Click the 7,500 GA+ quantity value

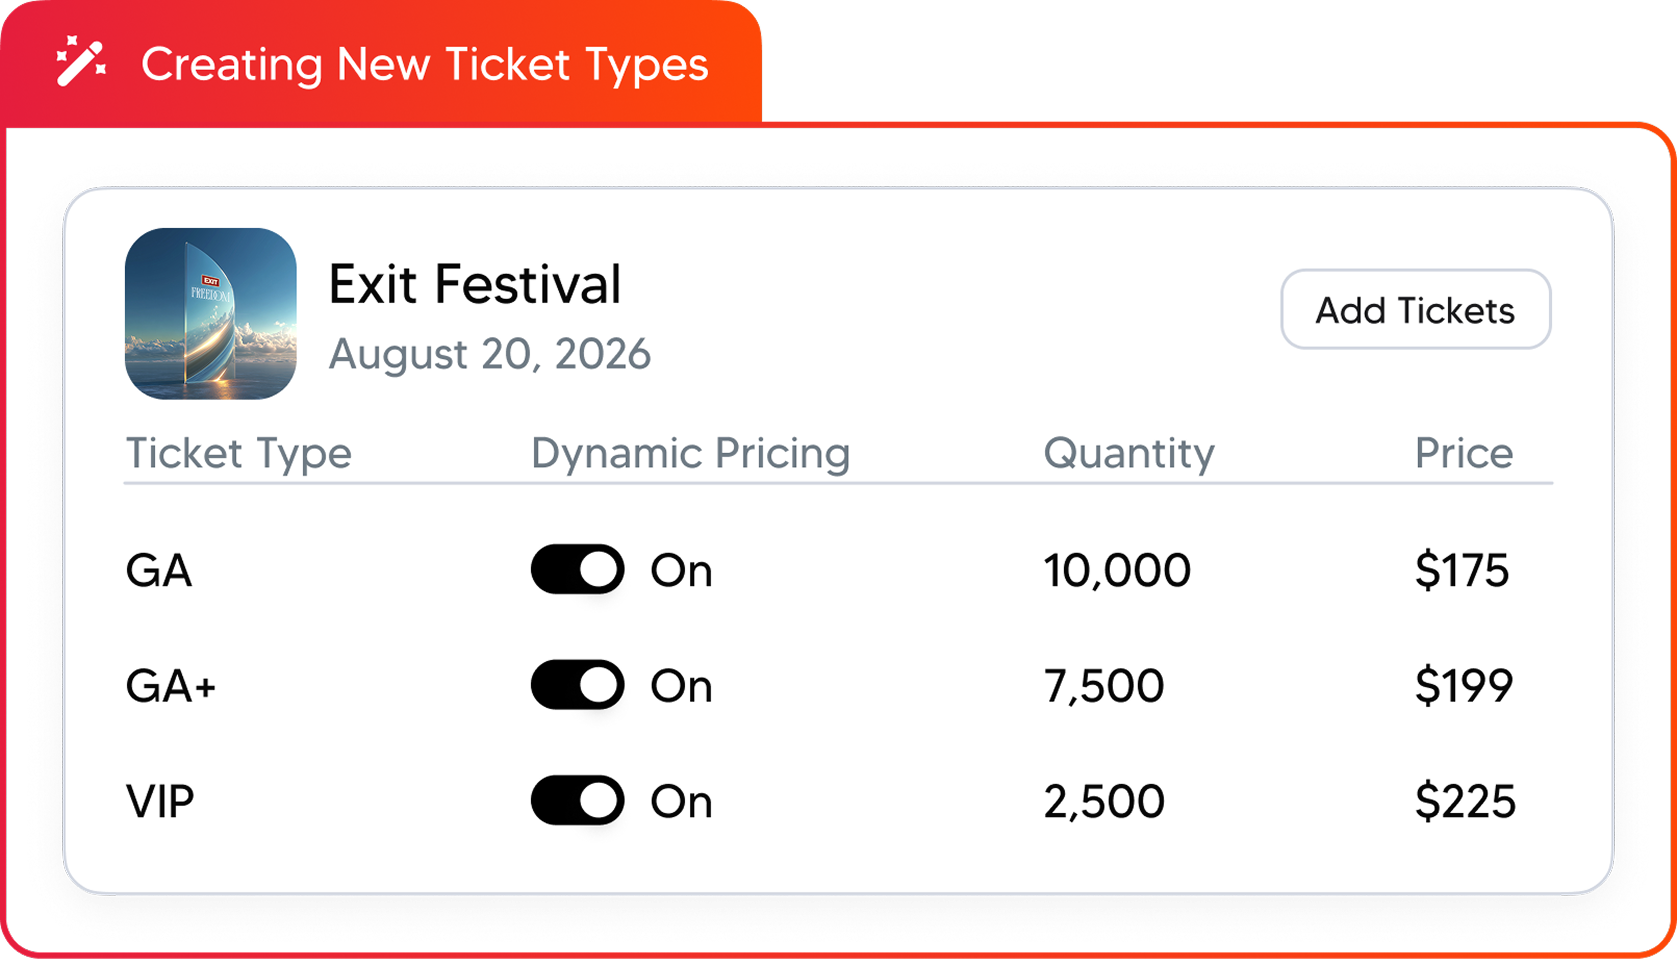(1105, 685)
